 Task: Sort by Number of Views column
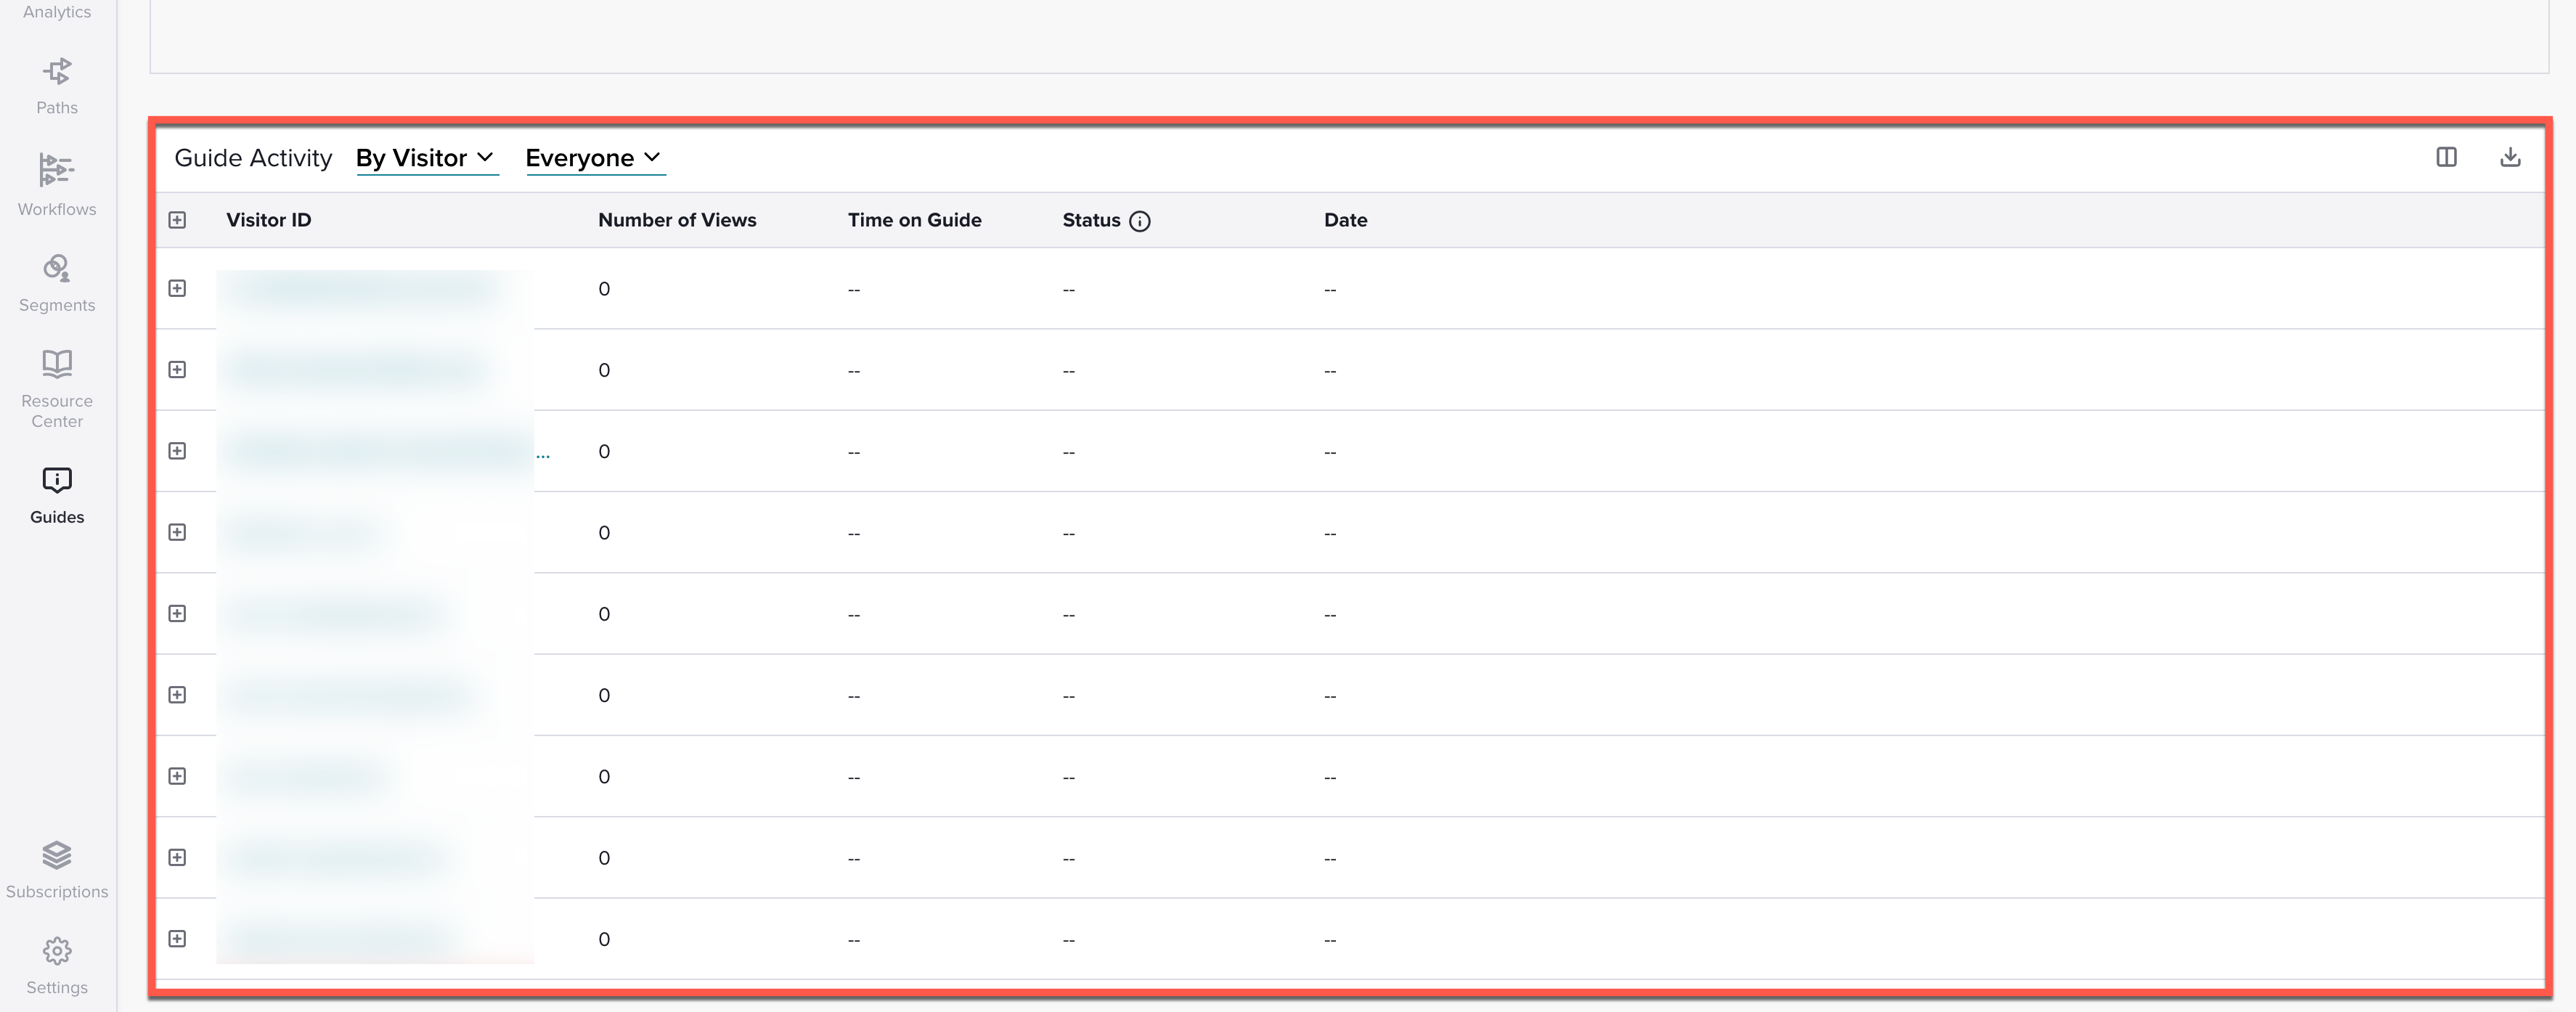click(x=677, y=220)
